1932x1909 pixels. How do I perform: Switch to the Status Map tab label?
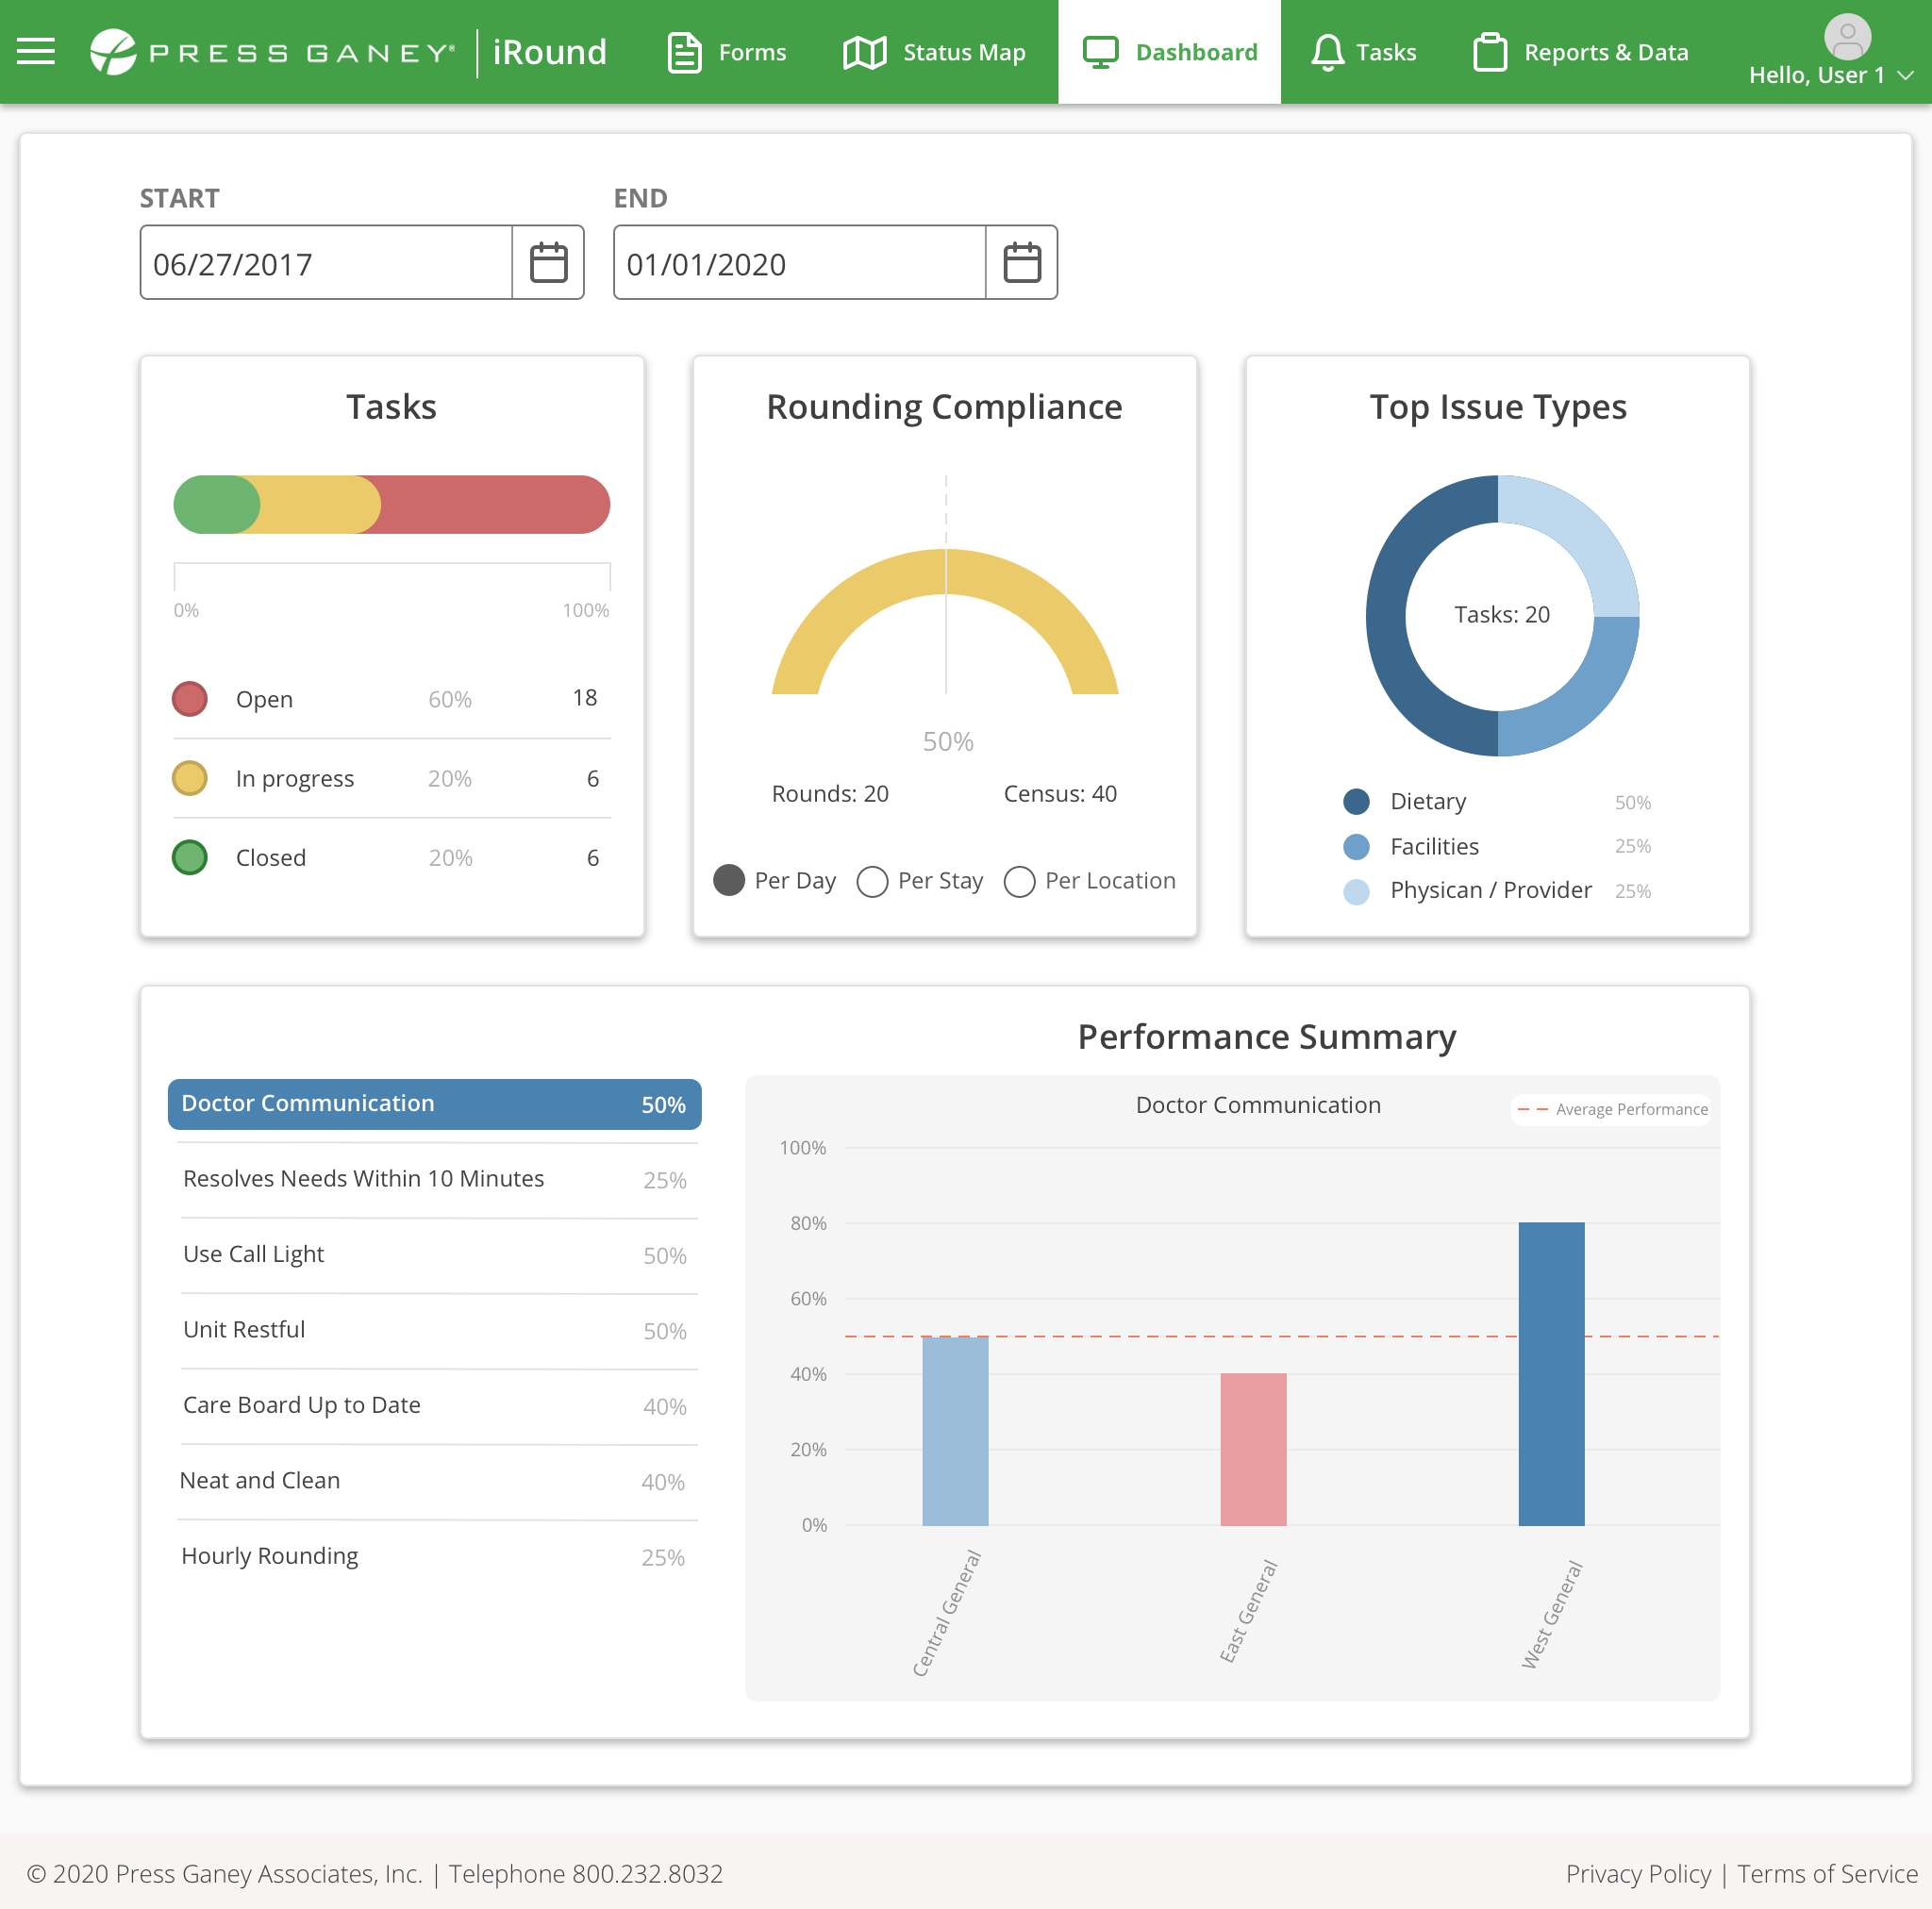click(964, 52)
